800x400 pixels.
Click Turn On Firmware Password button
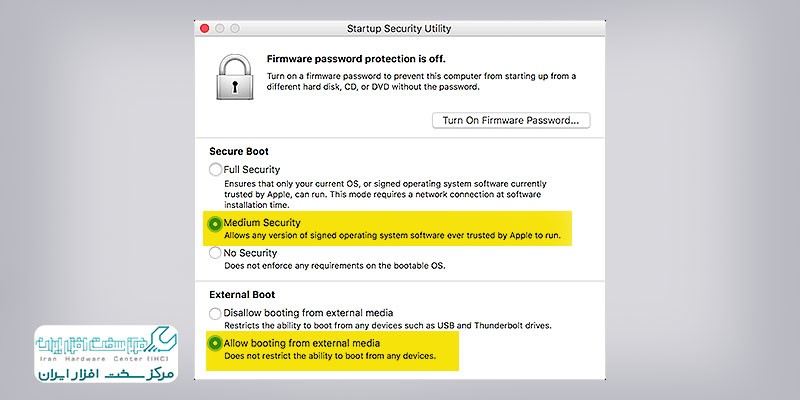coord(511,120)
